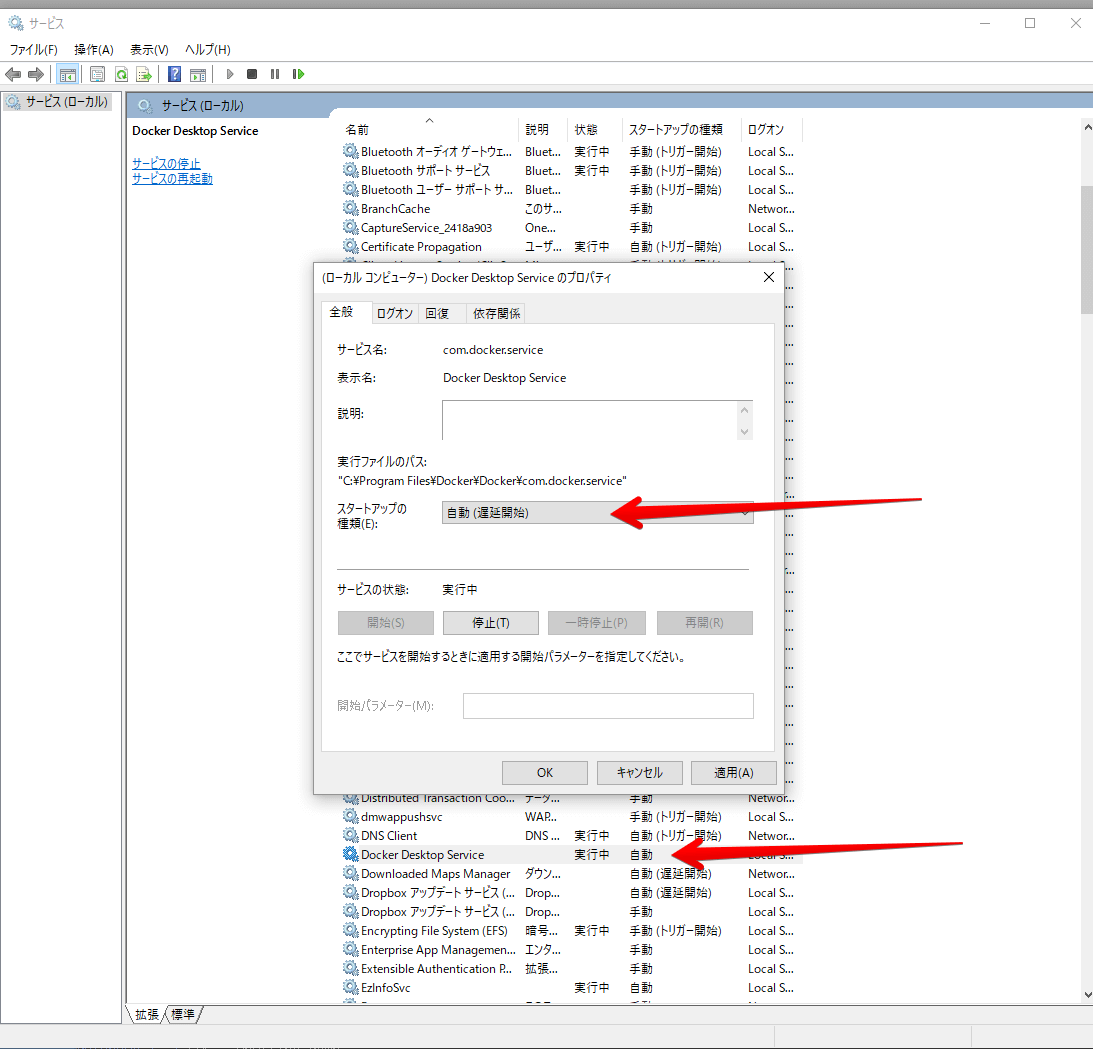The image size is (1093, 1049).
Task: Click the Back arrow in the toolbar
Action: tap(13, 74)
